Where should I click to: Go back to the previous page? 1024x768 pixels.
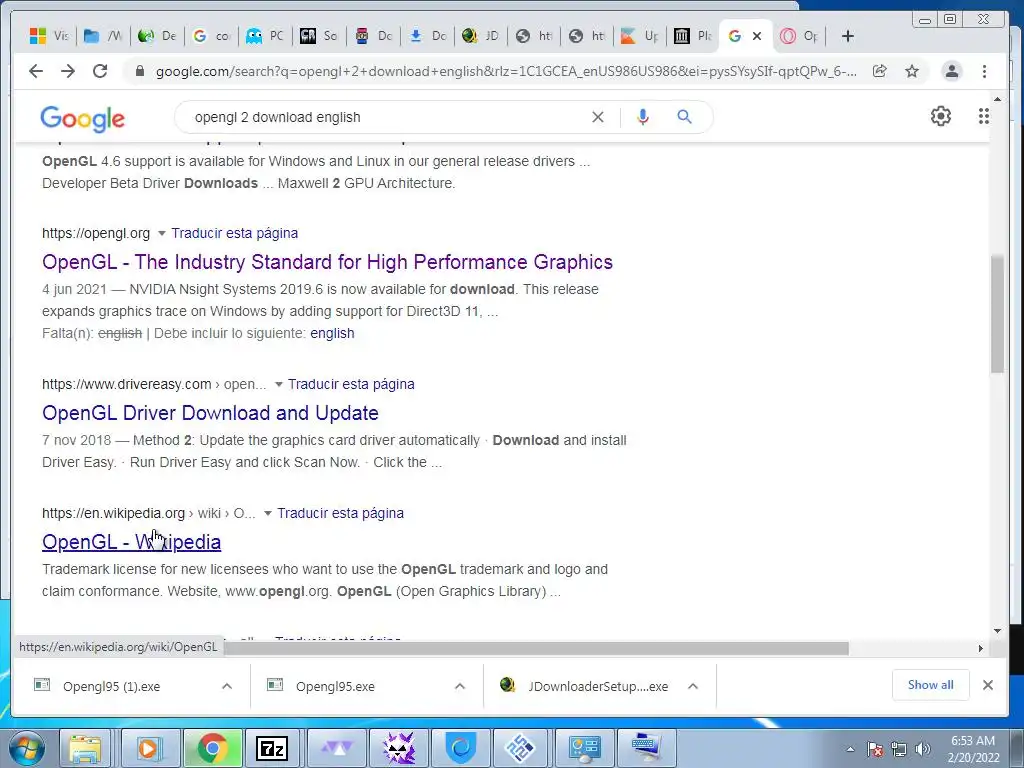(36, 71)
